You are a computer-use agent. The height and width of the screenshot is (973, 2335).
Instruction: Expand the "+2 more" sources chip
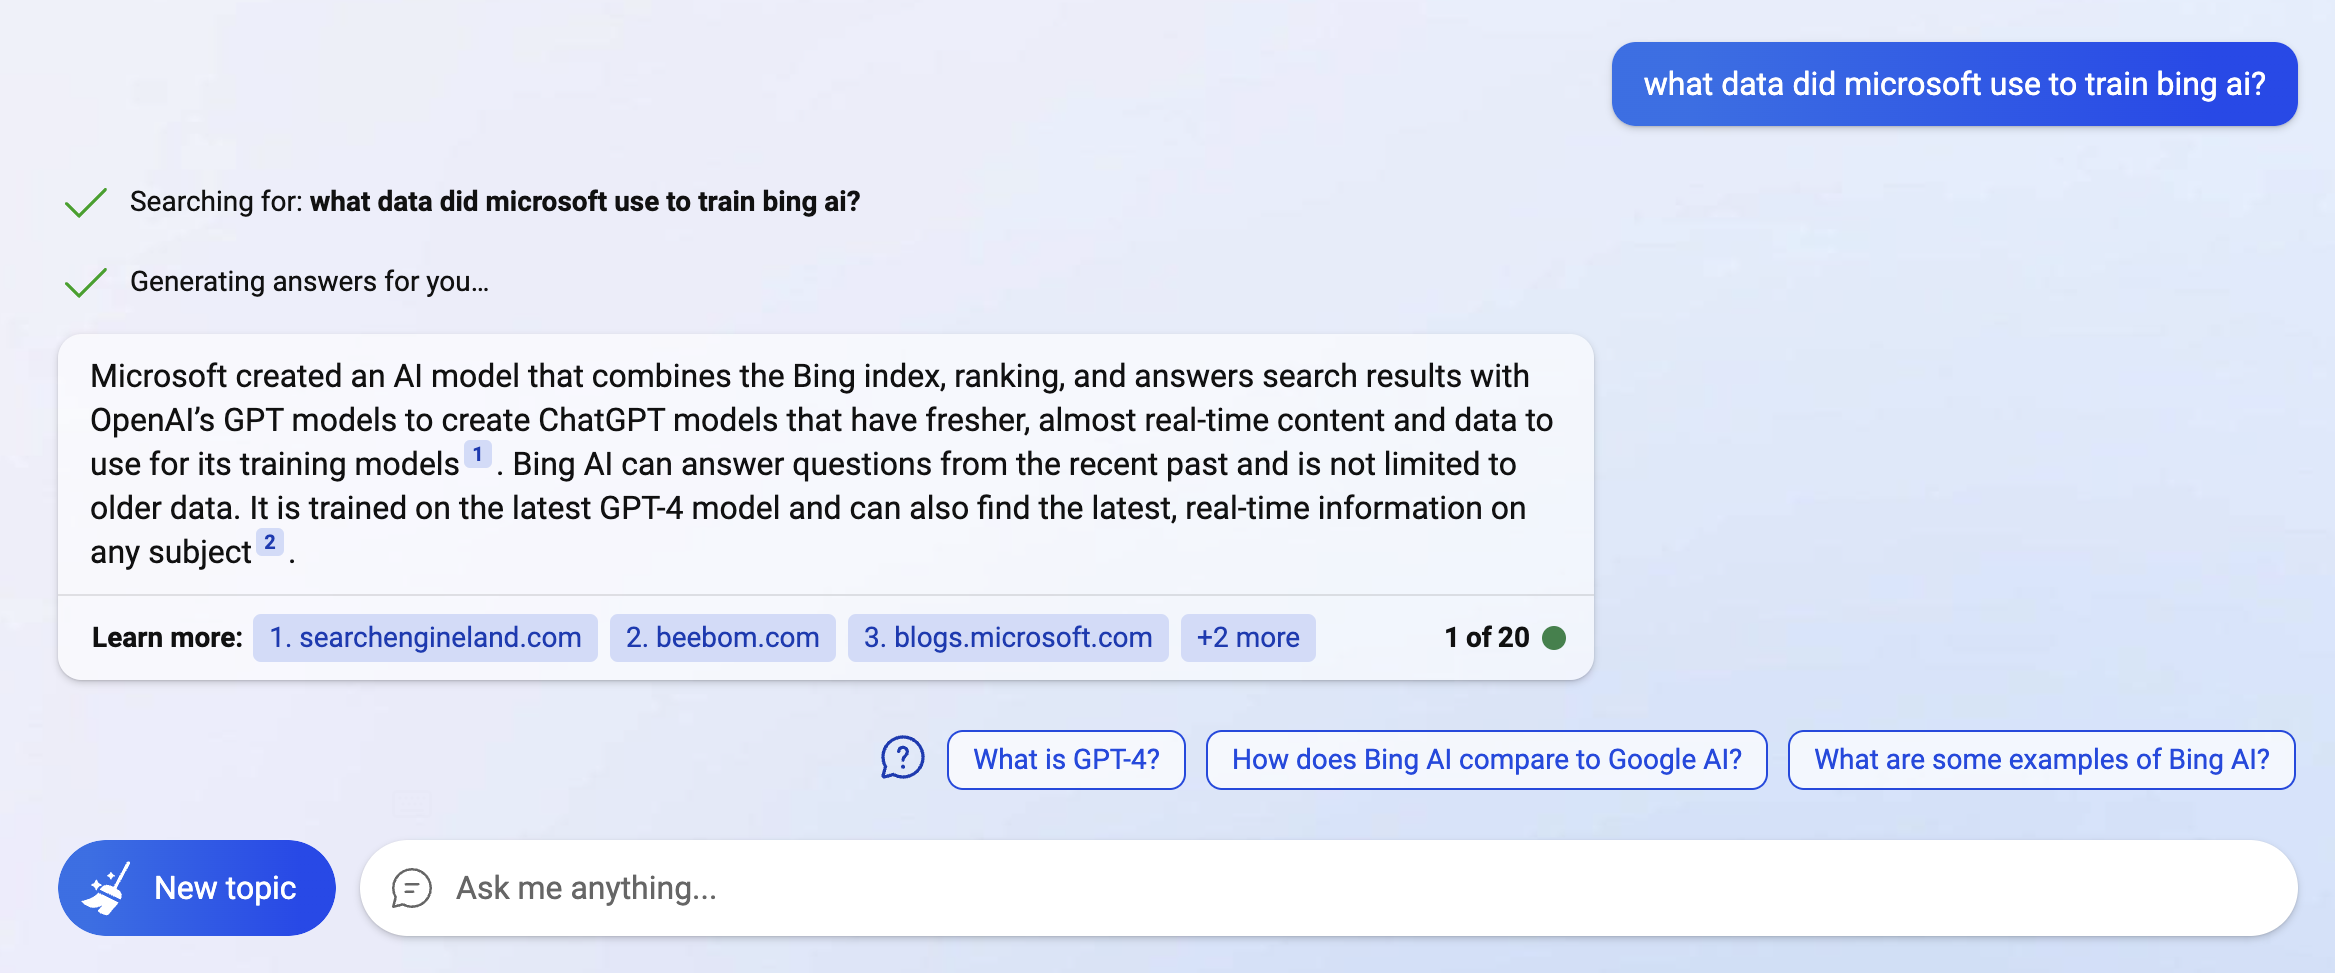(x=1248, y=638)
